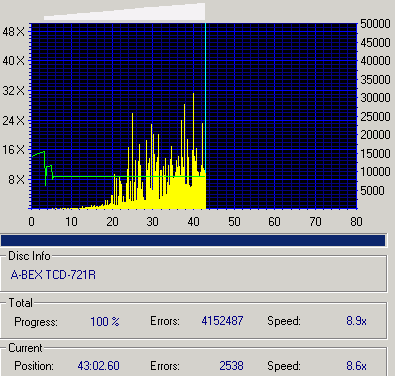Click the Disc Info group label
Viewport: 395px width, 376px height.
pyautogui.click(x=29, y=256)
